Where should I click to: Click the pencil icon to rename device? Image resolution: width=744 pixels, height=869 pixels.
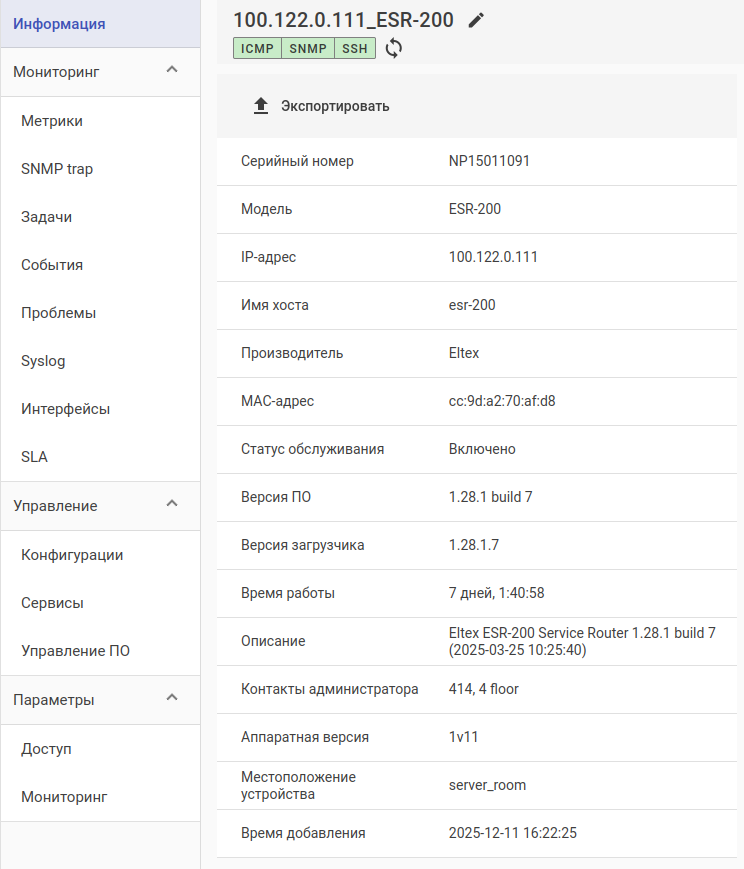(476, 20)
